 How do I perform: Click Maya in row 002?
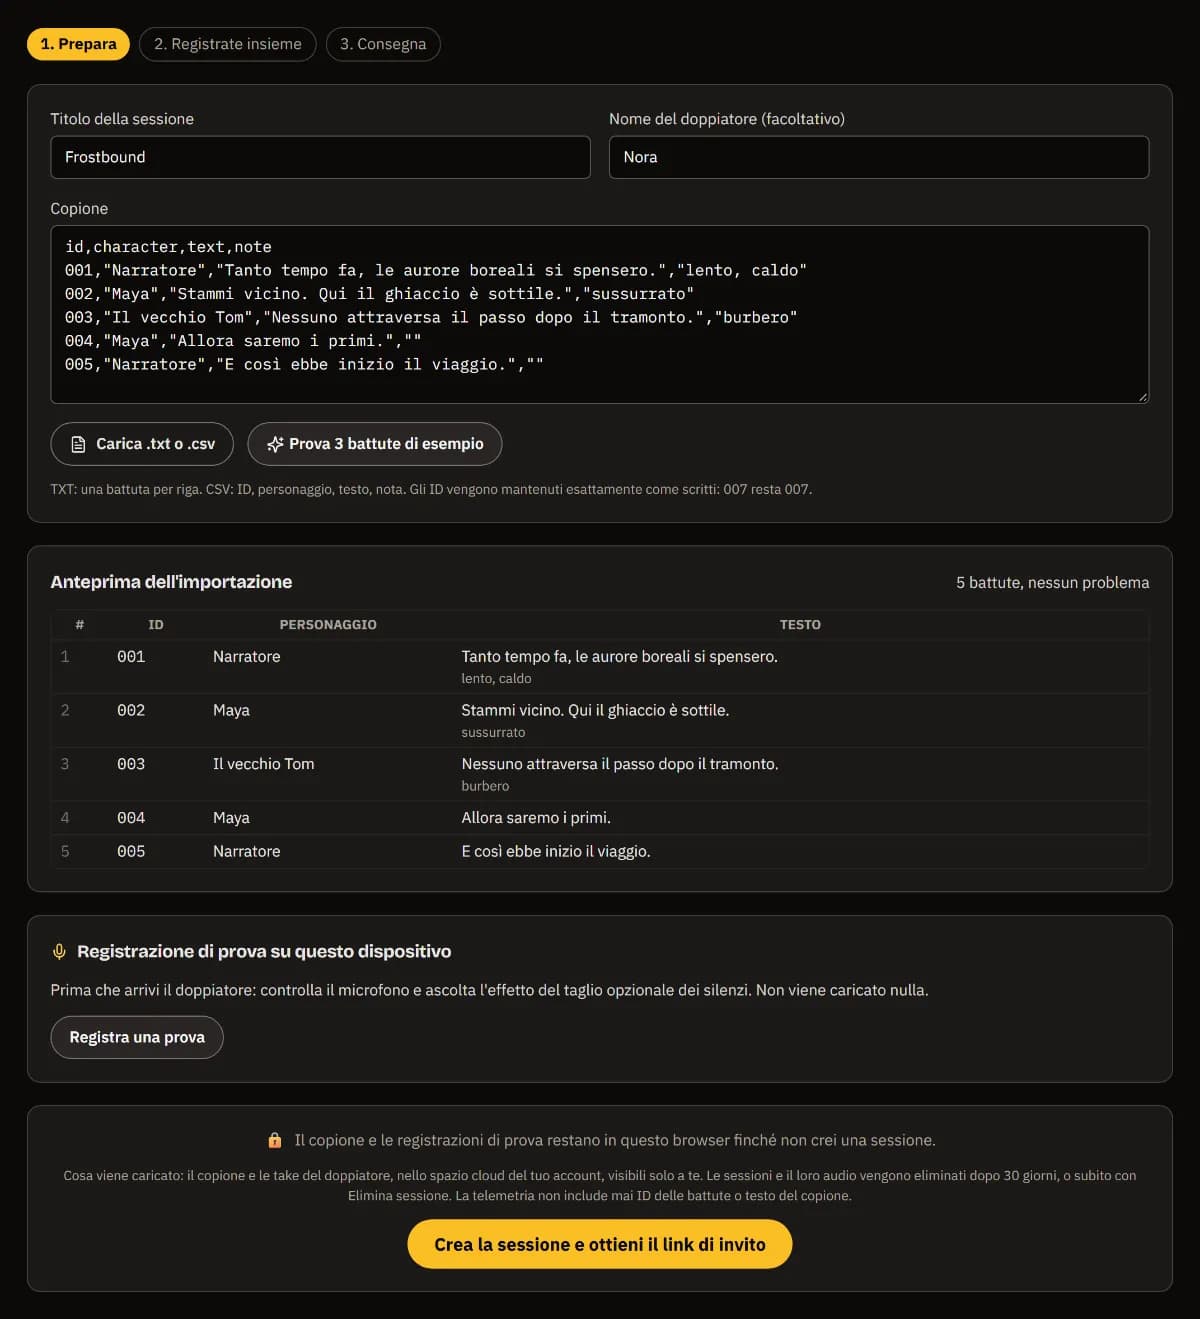click(231, 710)
